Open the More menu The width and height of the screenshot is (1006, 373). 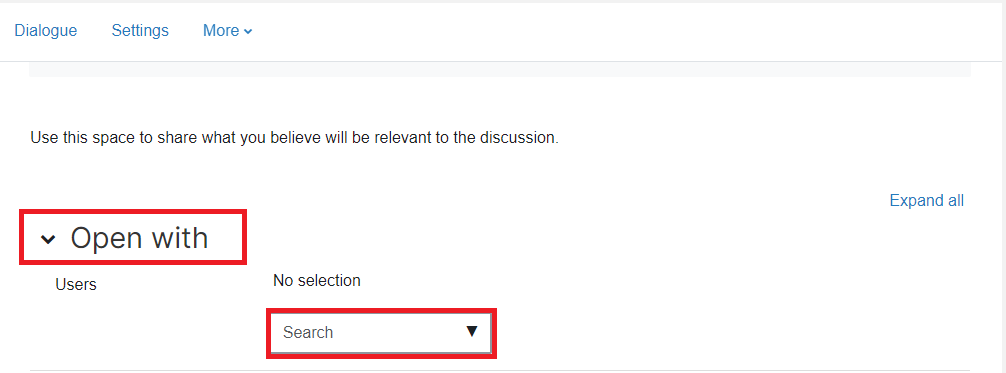click(228, 31)
